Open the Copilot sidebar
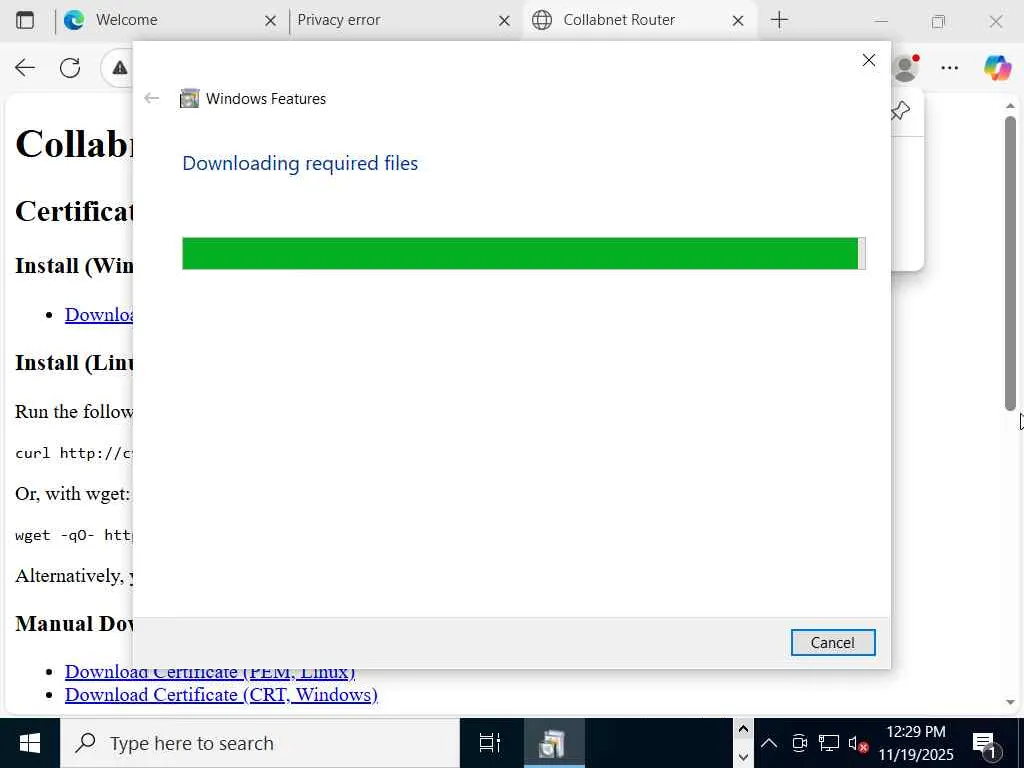The height and width of the screenshot is (768, 1024). click(997, 67)
